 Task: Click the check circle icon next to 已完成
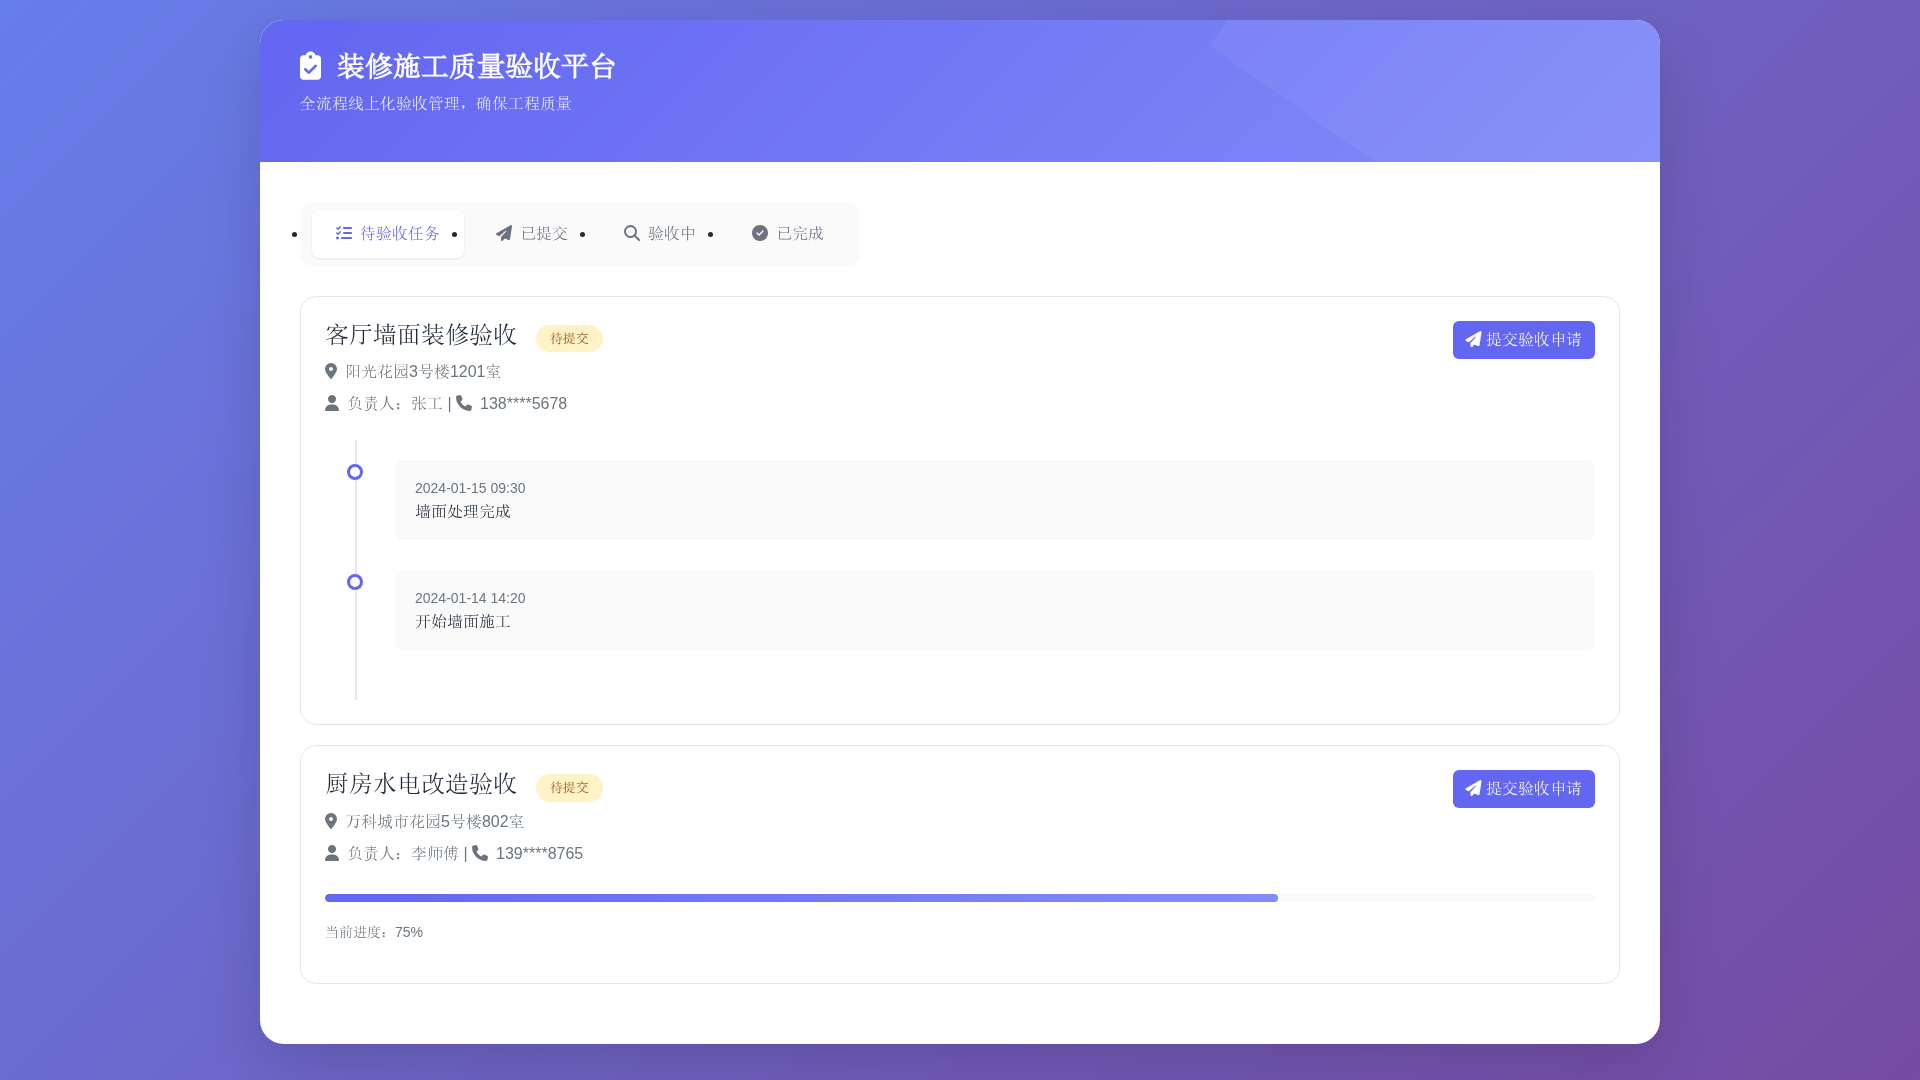(760, 233)
